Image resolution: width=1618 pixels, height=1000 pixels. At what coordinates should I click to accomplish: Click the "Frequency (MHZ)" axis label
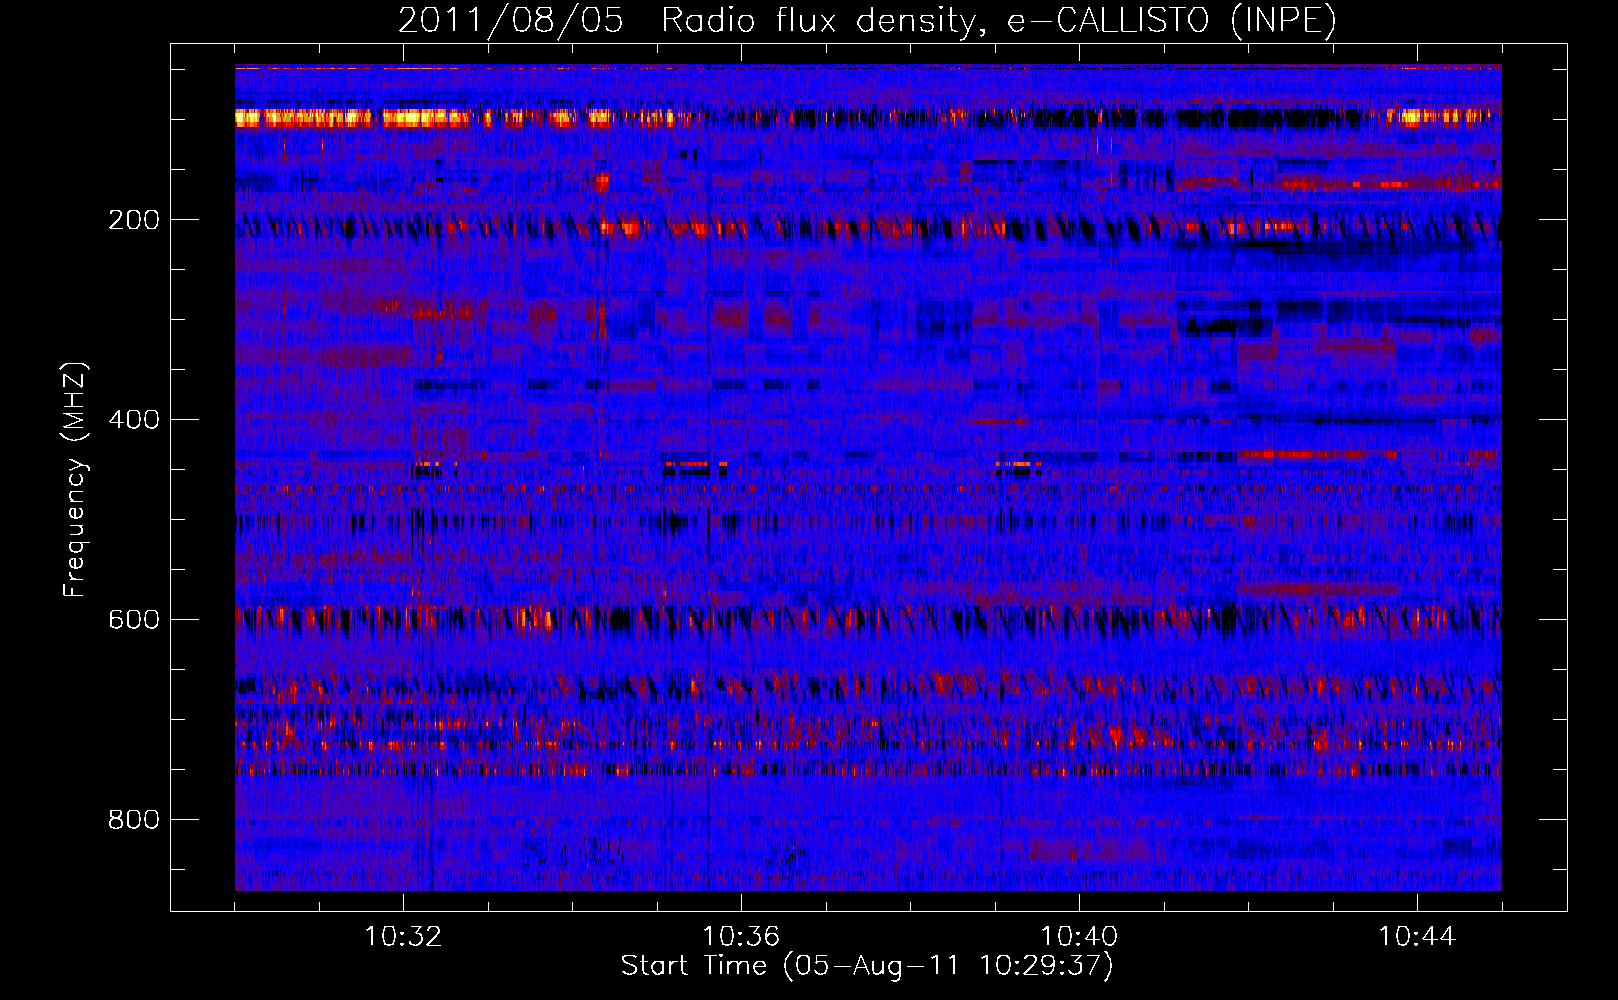[75, 480]
